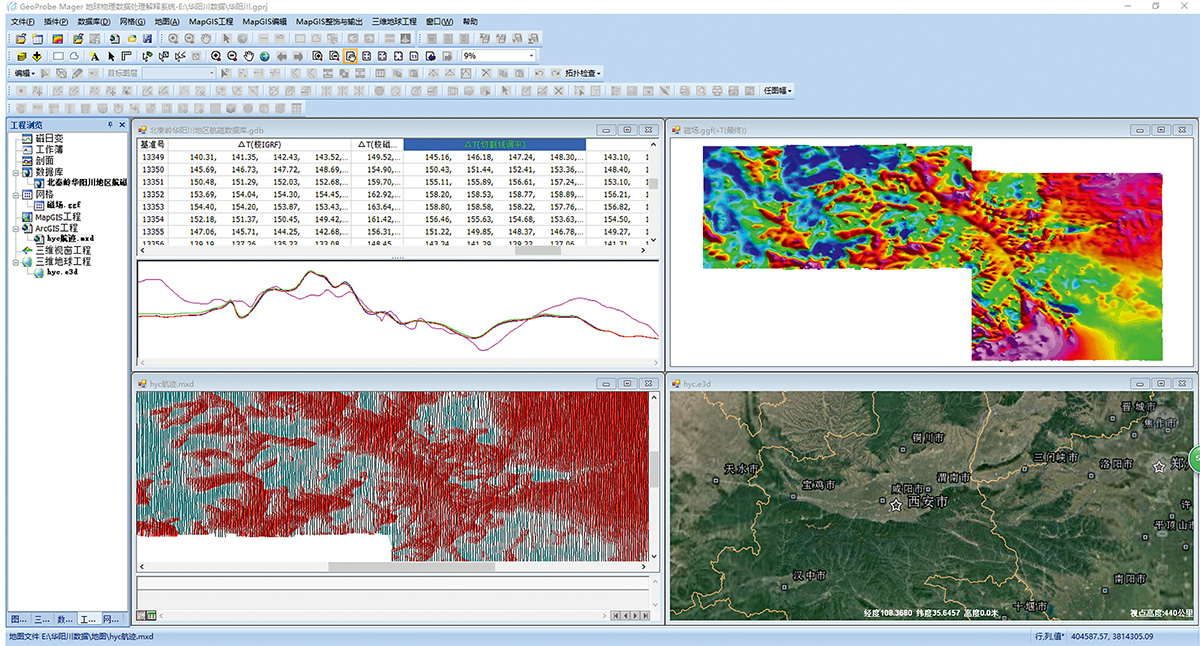The width and height of the screenshot is (1200, 646).
Task: Open the 拓扑检查 dropdown
Action: pos(583,73)
